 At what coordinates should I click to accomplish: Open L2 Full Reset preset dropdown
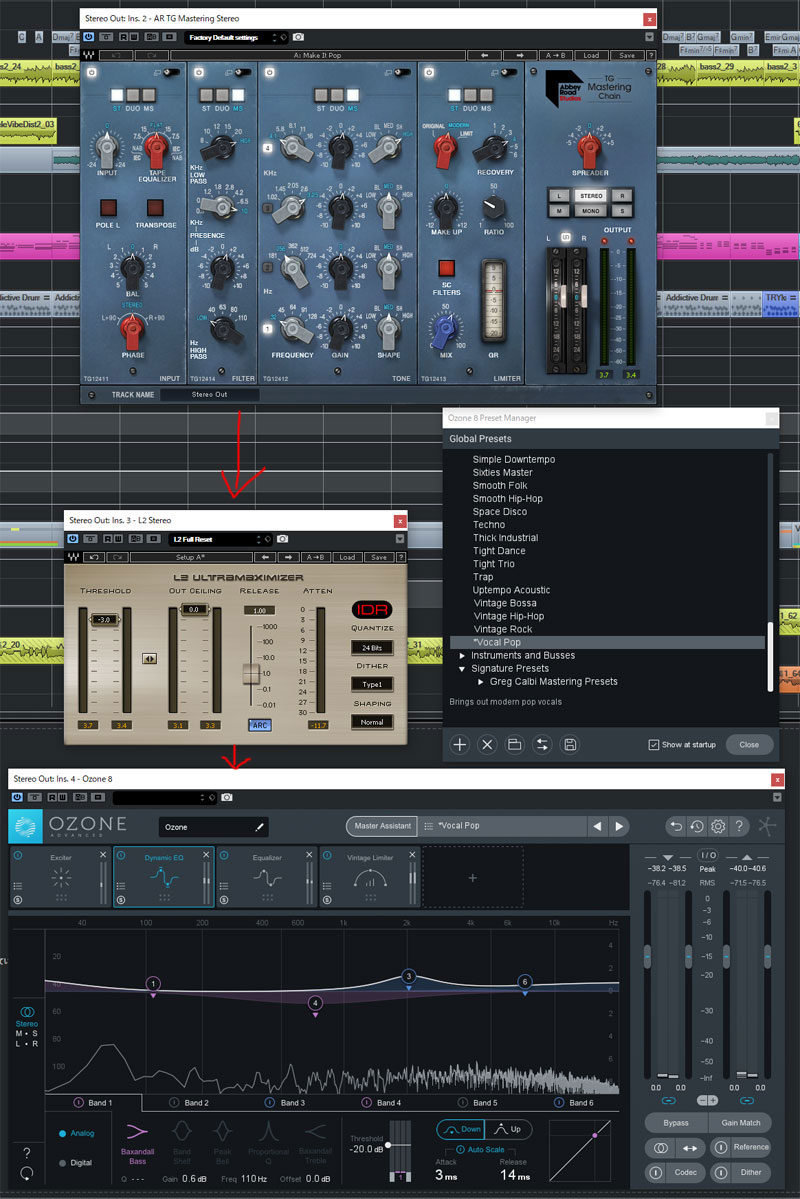[220, 539]
